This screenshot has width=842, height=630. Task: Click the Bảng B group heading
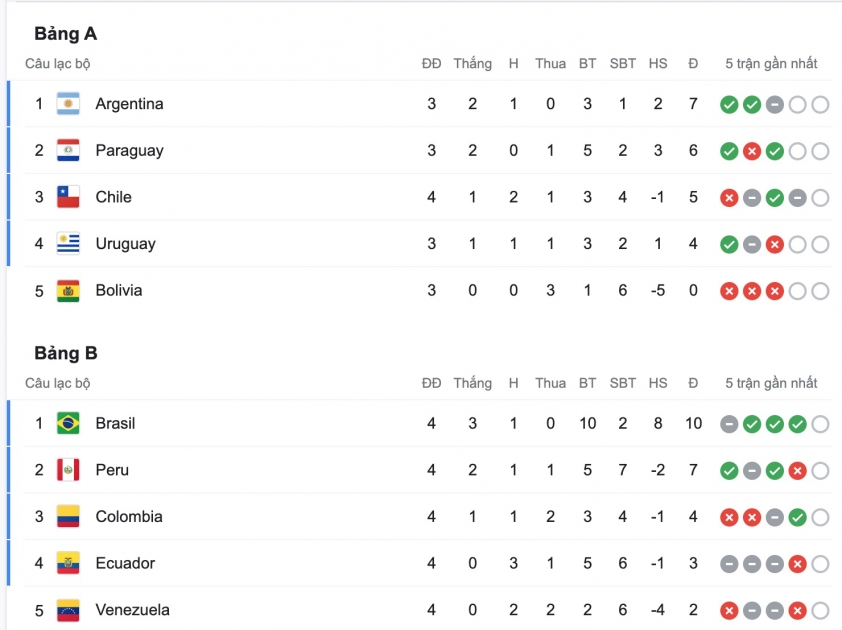tap(65, 353)
